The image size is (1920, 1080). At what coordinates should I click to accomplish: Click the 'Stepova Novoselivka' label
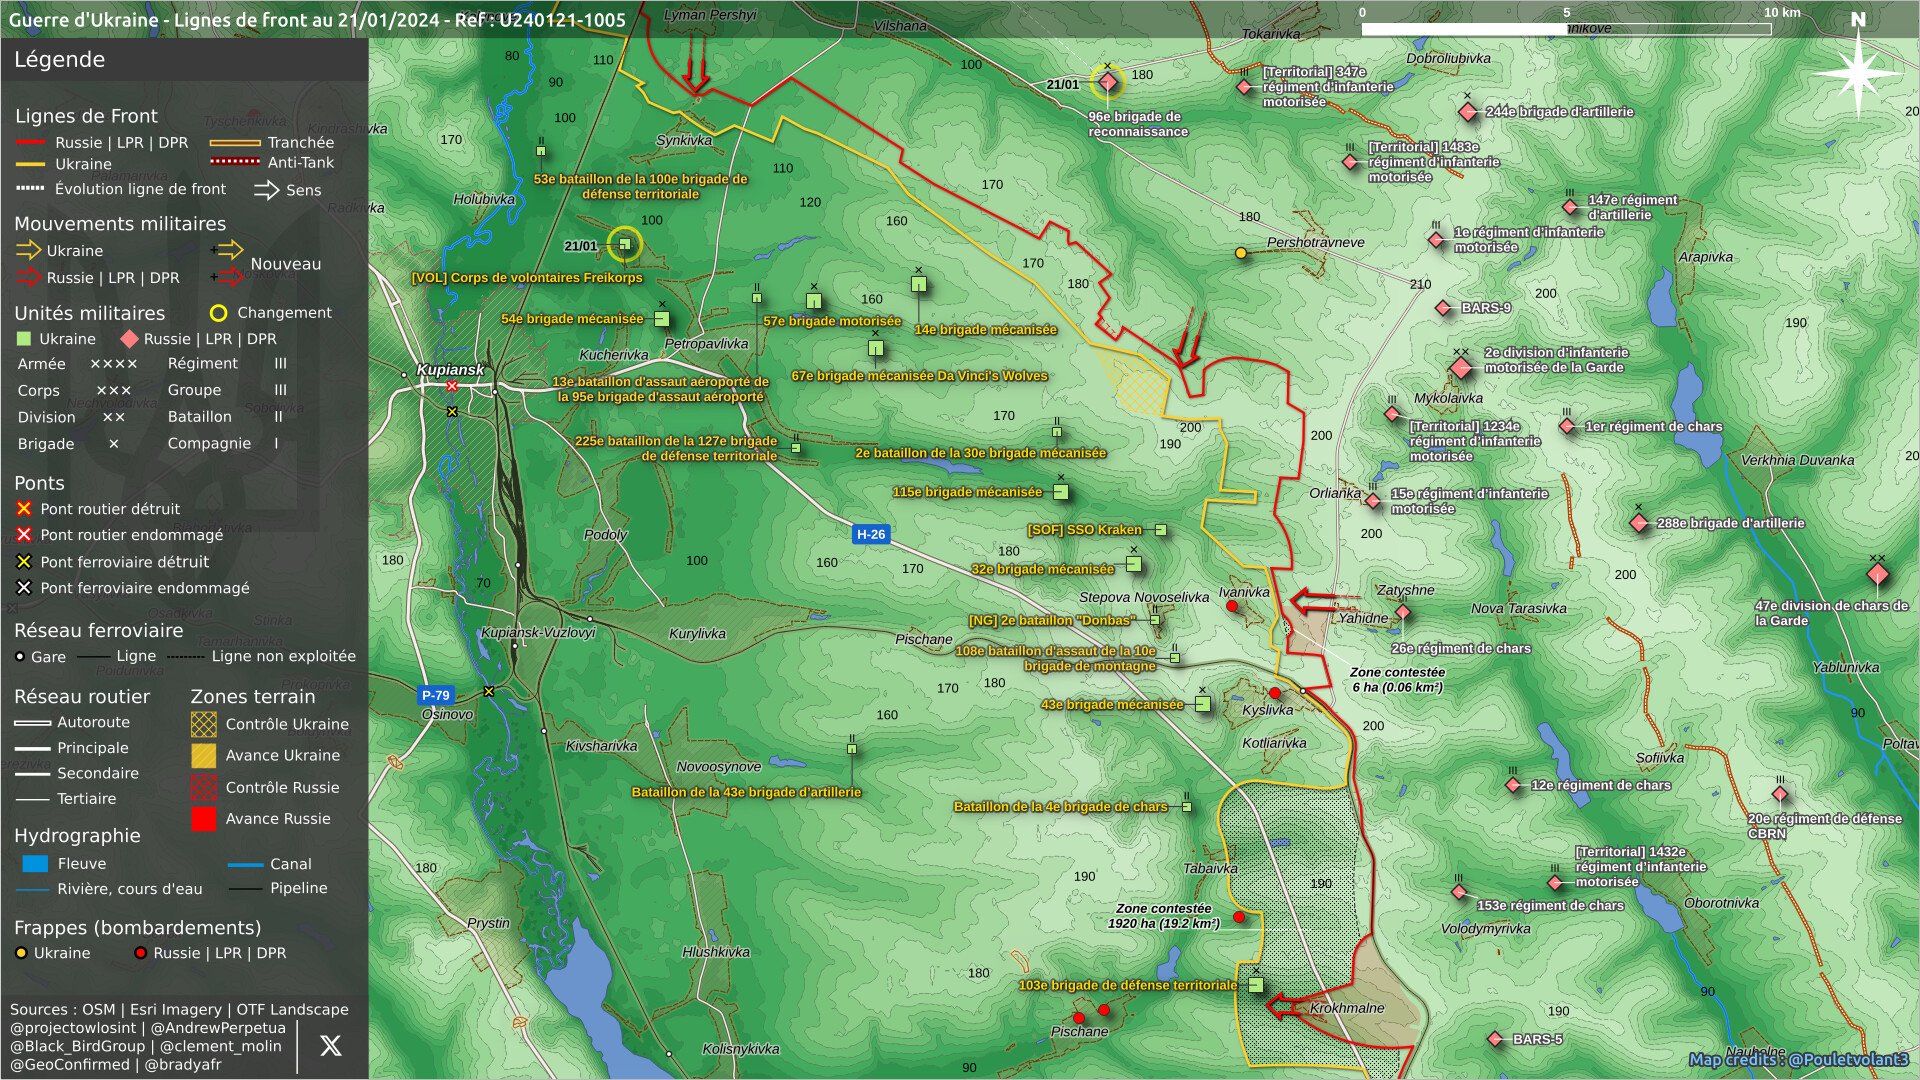coord(1144,597)
